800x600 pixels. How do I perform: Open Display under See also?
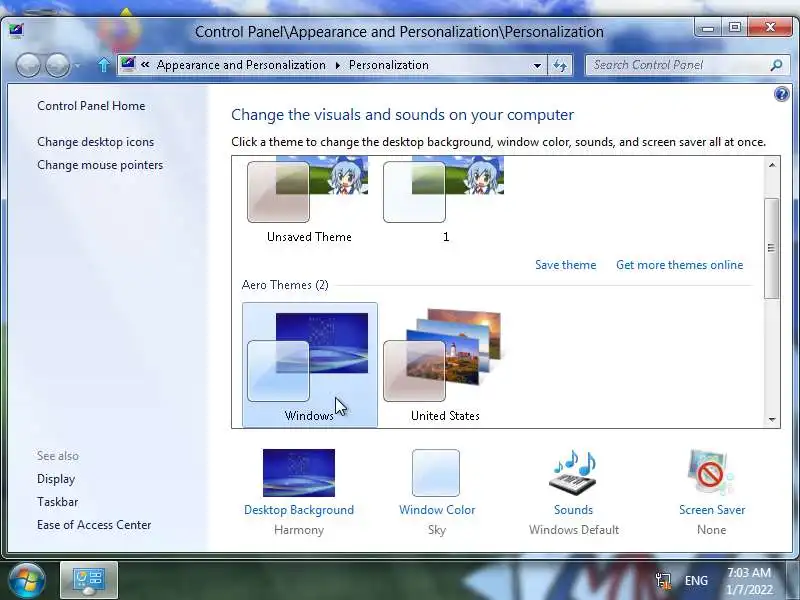tap(56, 479)
